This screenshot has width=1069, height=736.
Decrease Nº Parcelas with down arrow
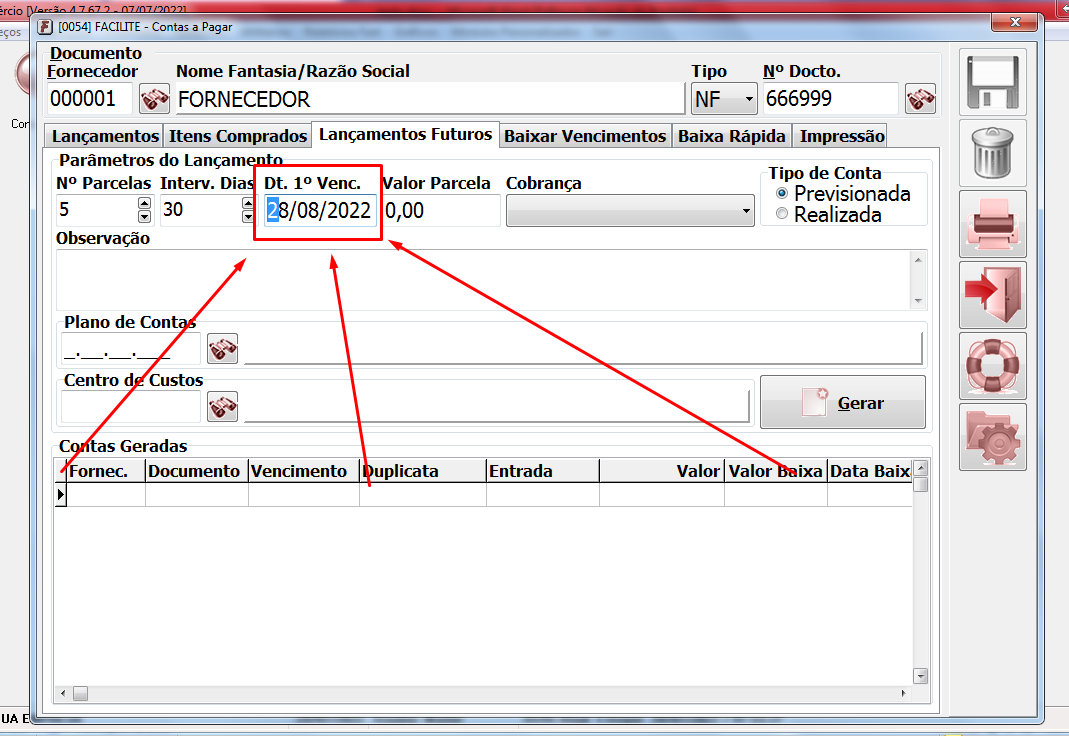tap(144, 217)
